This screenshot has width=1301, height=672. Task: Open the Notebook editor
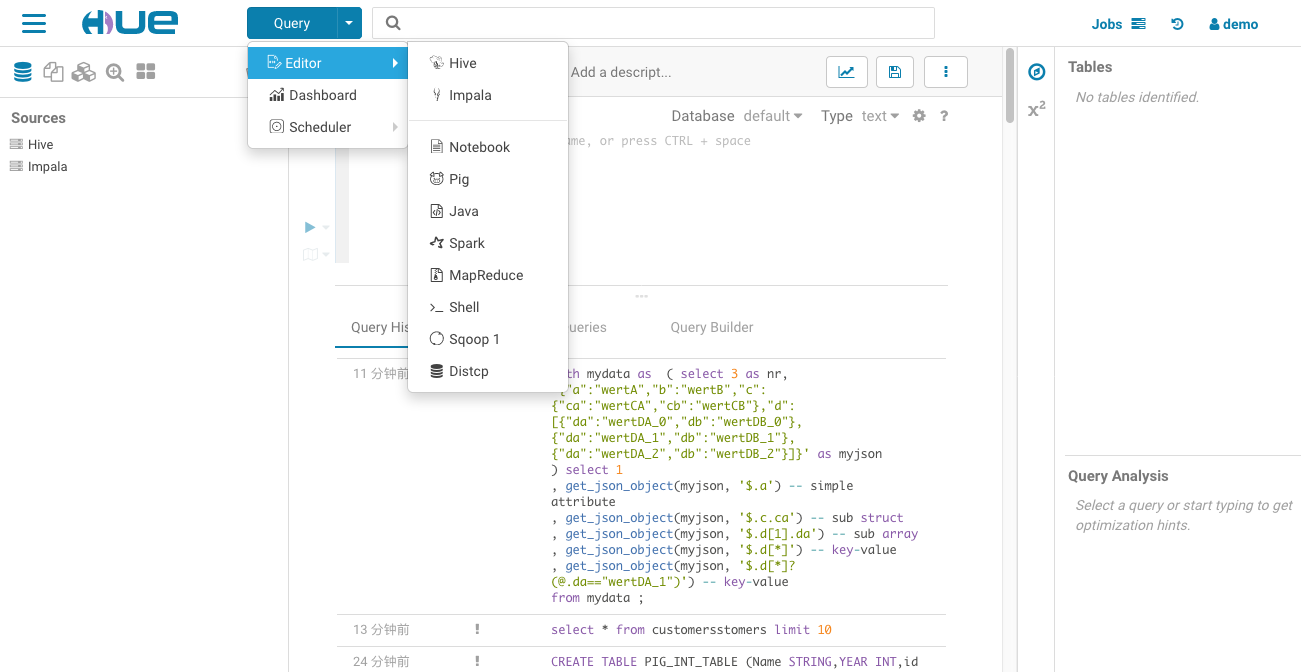488,147
